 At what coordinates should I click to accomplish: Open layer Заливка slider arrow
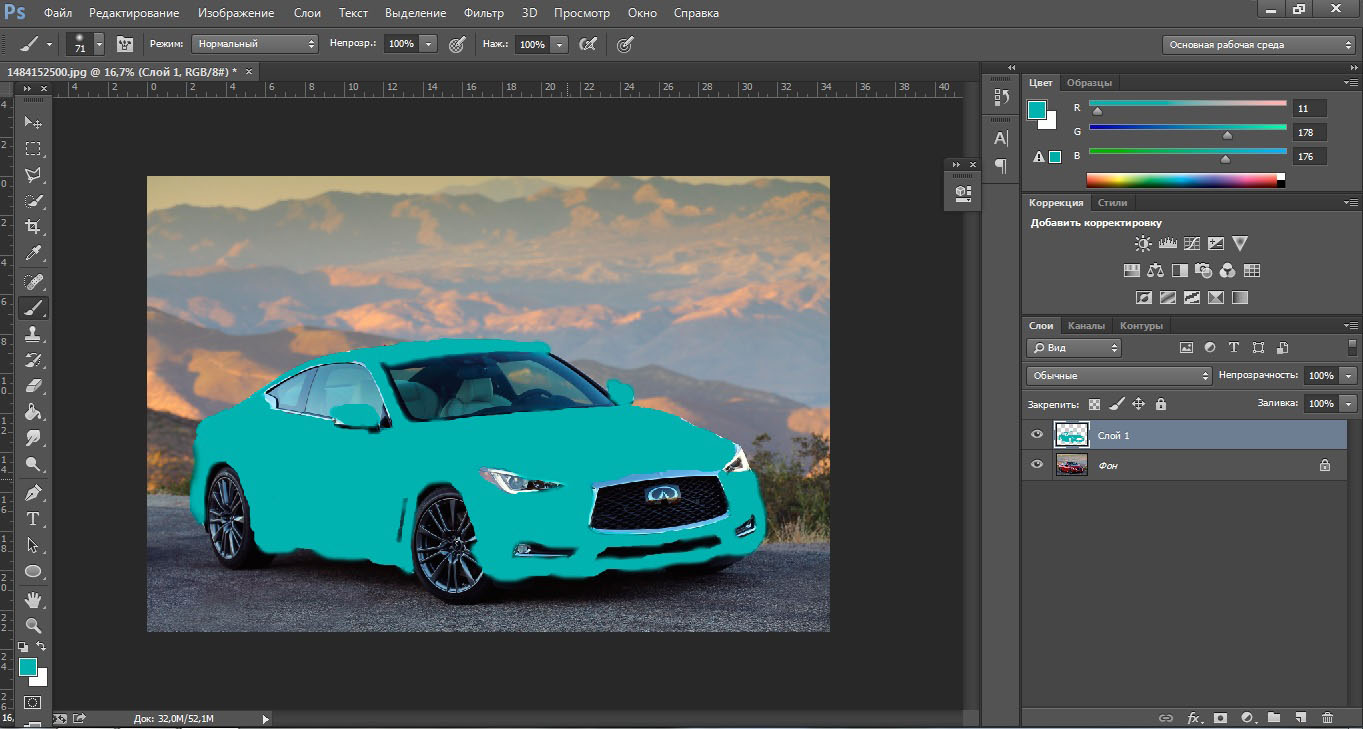(1349, 403)
